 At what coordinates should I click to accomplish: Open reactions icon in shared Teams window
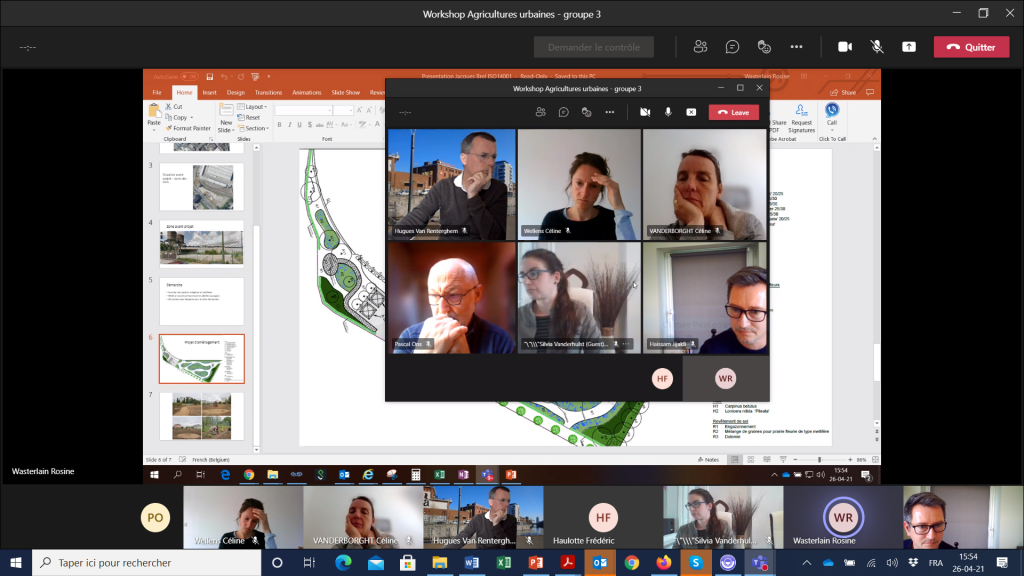586,112
